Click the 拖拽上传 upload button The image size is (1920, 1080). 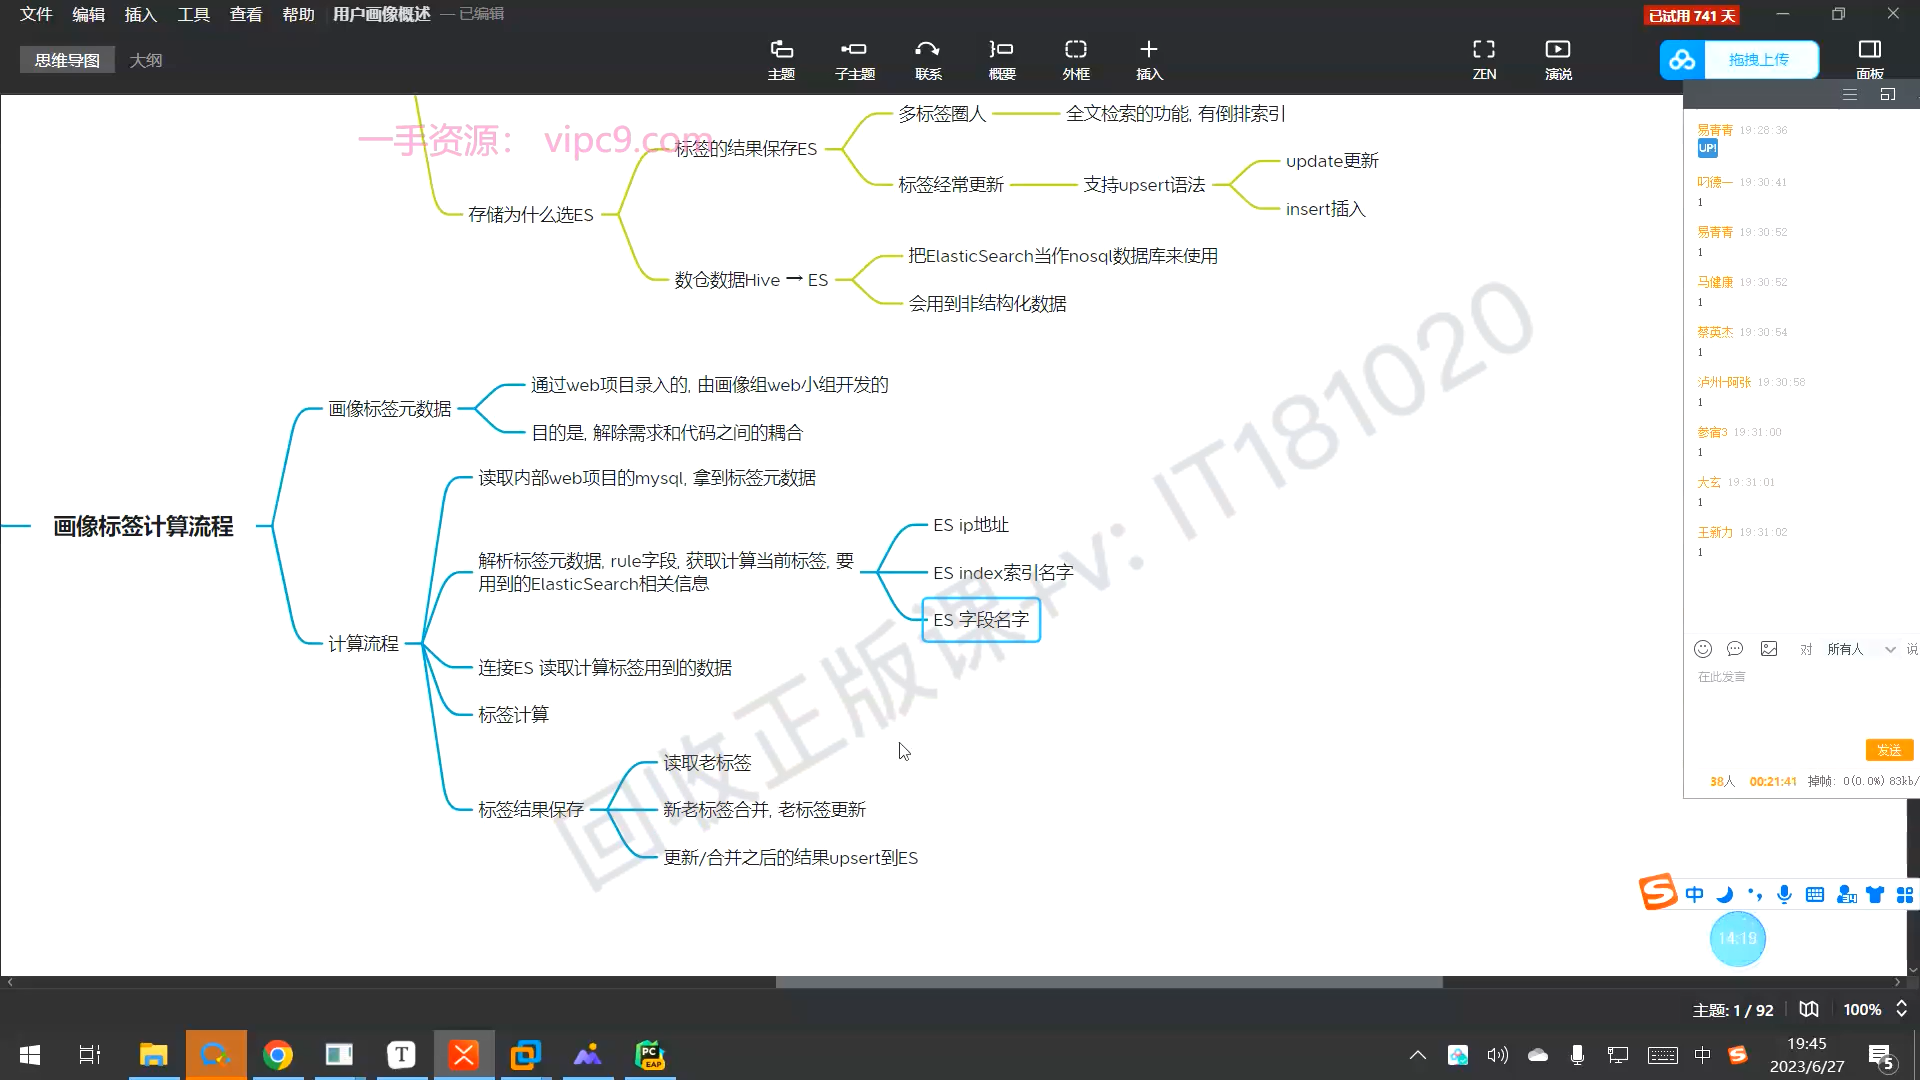click(1759, 60)
